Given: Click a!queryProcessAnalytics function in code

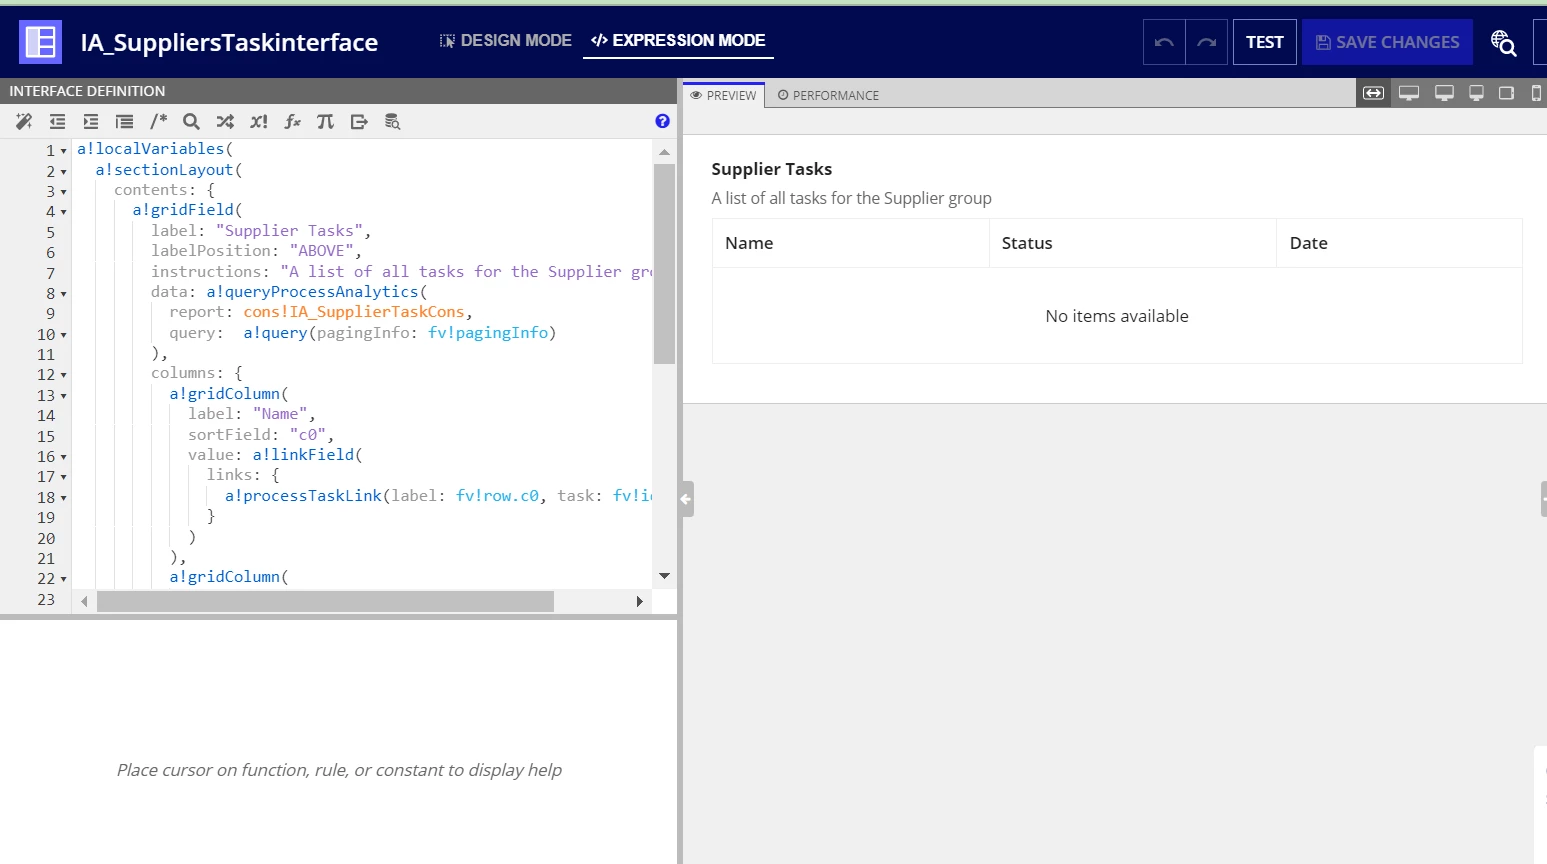Looking at the screenshot, I should pos(313,292).
